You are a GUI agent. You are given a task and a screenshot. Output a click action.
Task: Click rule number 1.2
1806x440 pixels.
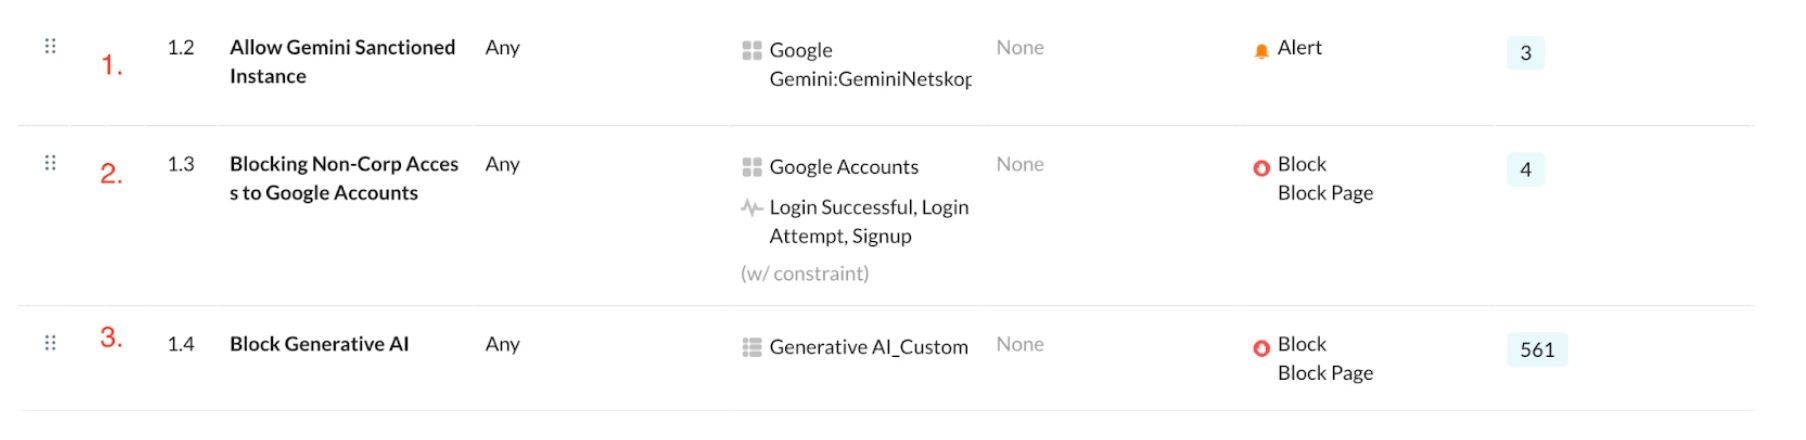pos(181,48)
